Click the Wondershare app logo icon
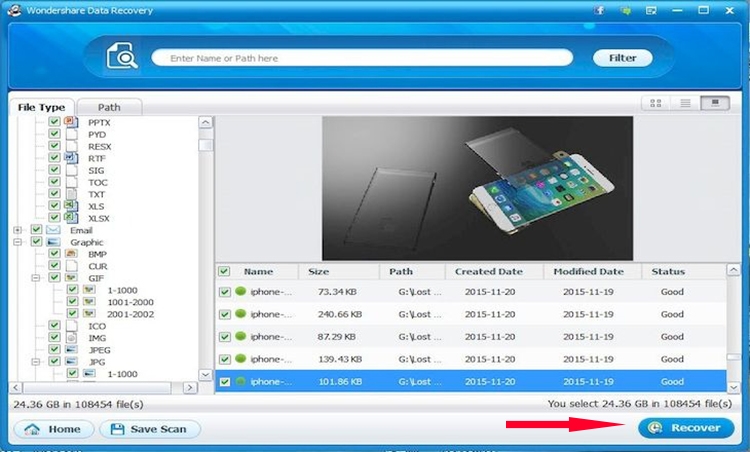 pyautogui.click(x=14, y=10)
